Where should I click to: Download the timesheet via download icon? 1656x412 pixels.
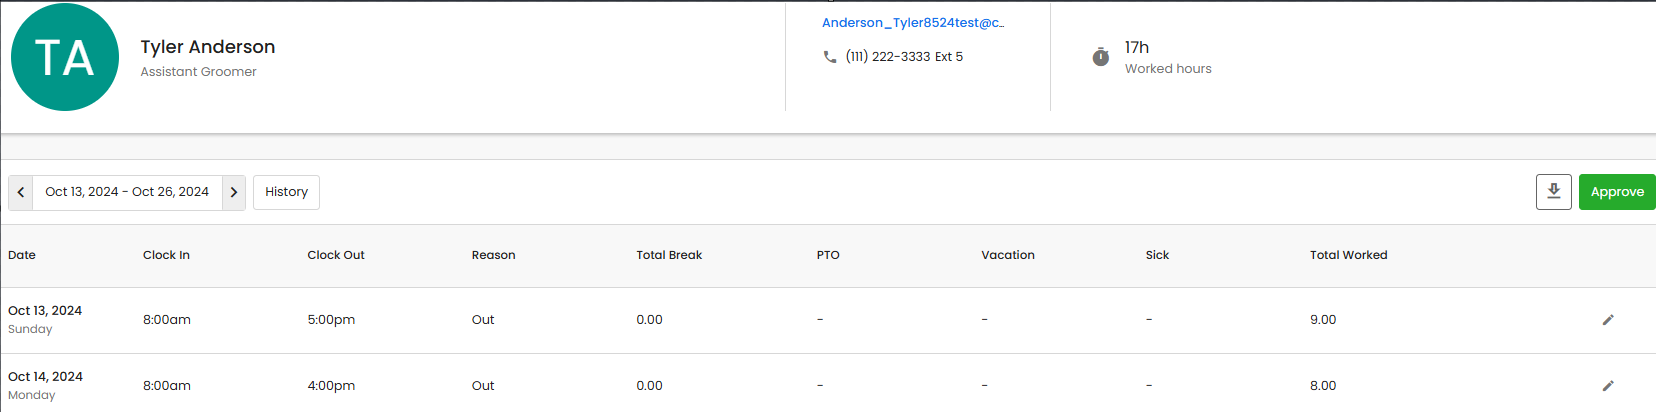[x=1553, y=192]
